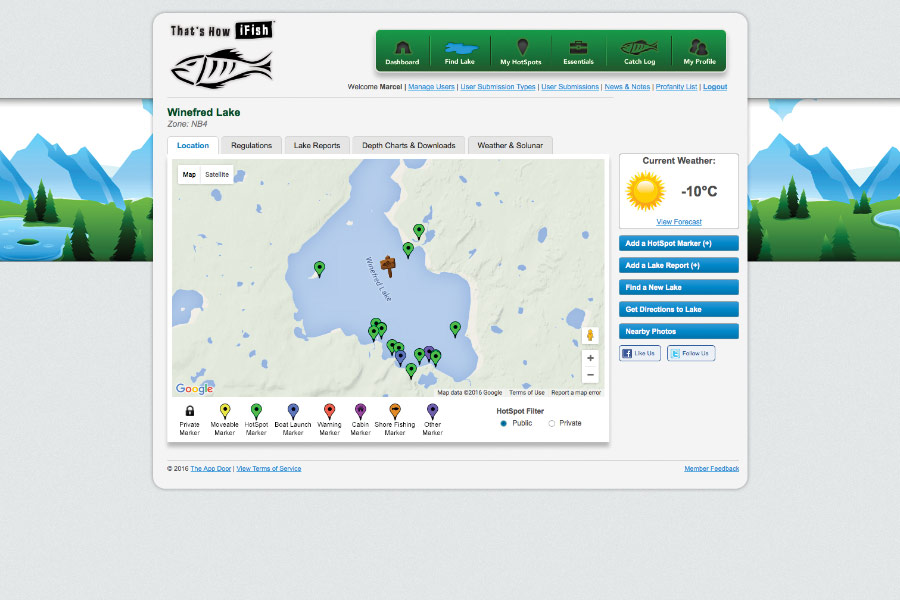Image resolution: width=900 pixels, height=600 pixels.
Task: Open the View Forecast link
Action: click(678, 222)
